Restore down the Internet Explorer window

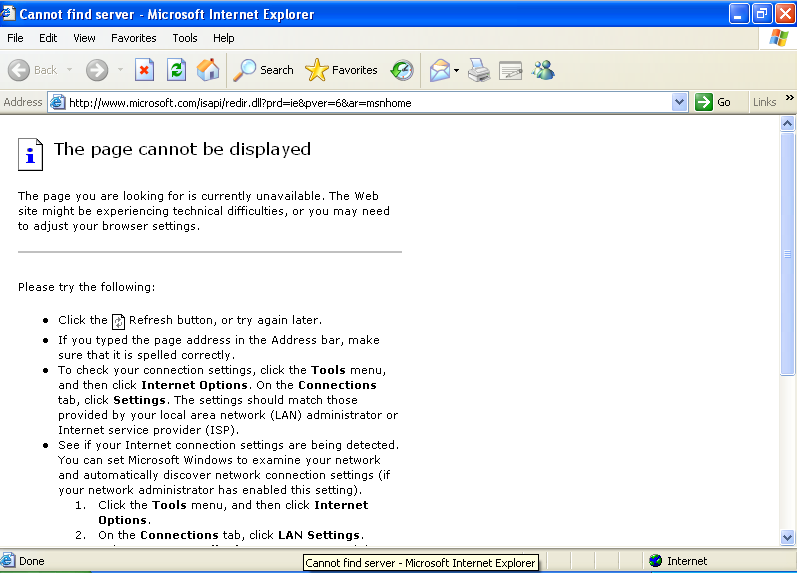tap(761, 14)
